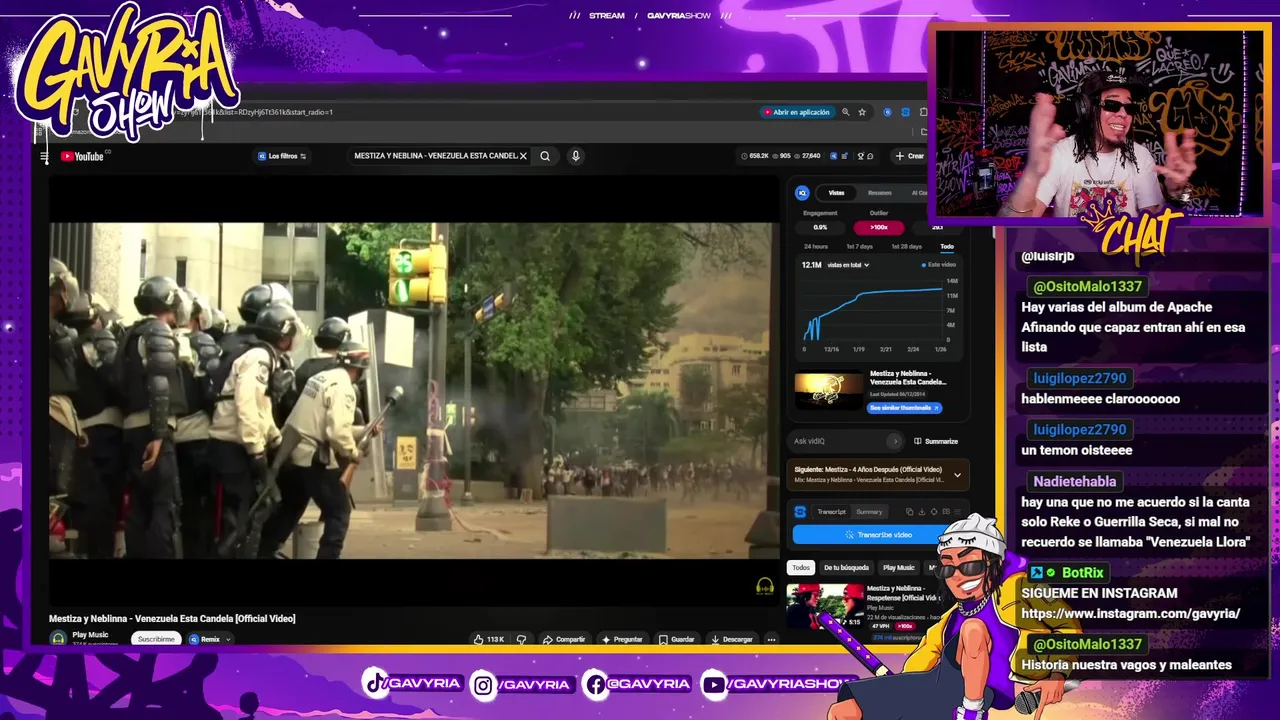The width and height of the screenshot is (1280, 720).
Task: Select the Vistas tab in vidIQ
Action: 836,193
